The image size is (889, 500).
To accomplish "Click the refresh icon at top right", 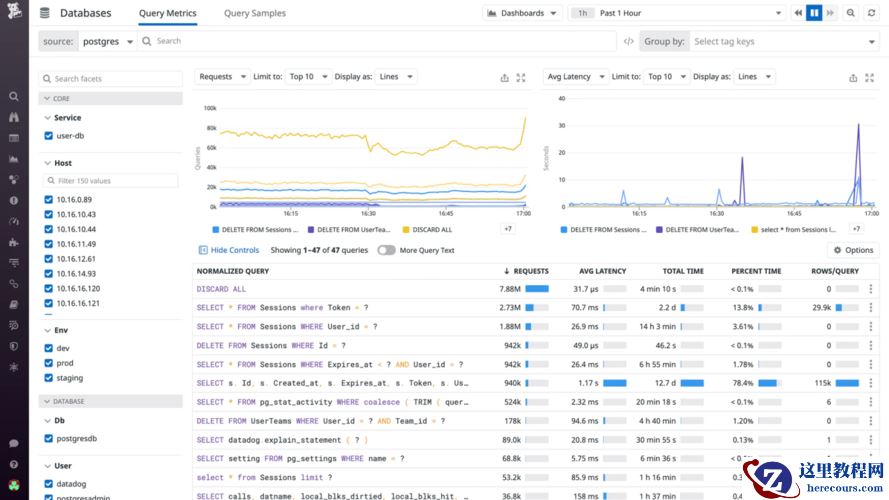I will pos(873,13).
